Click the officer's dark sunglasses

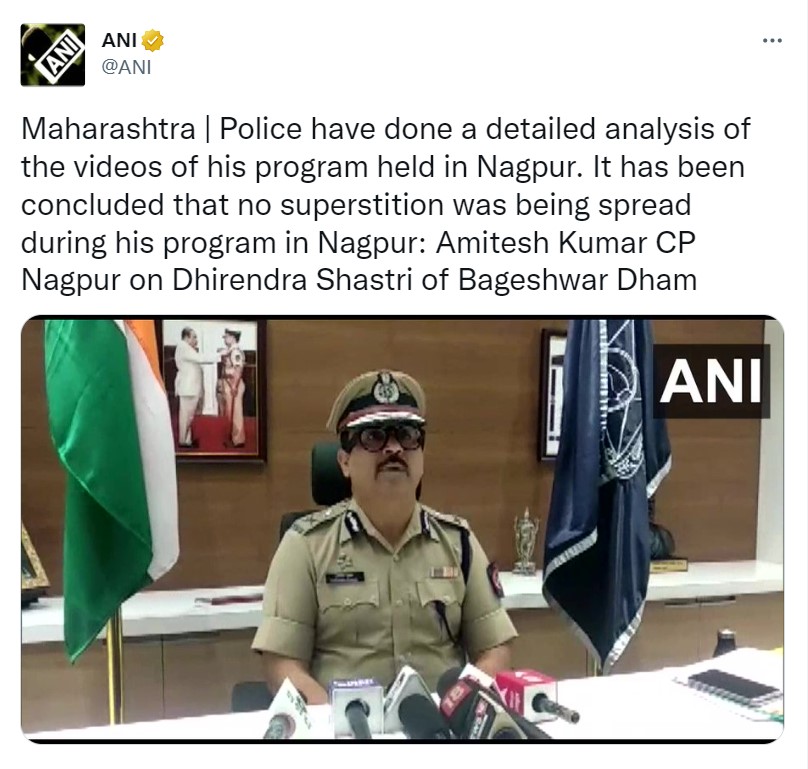(x=385, y=439)
